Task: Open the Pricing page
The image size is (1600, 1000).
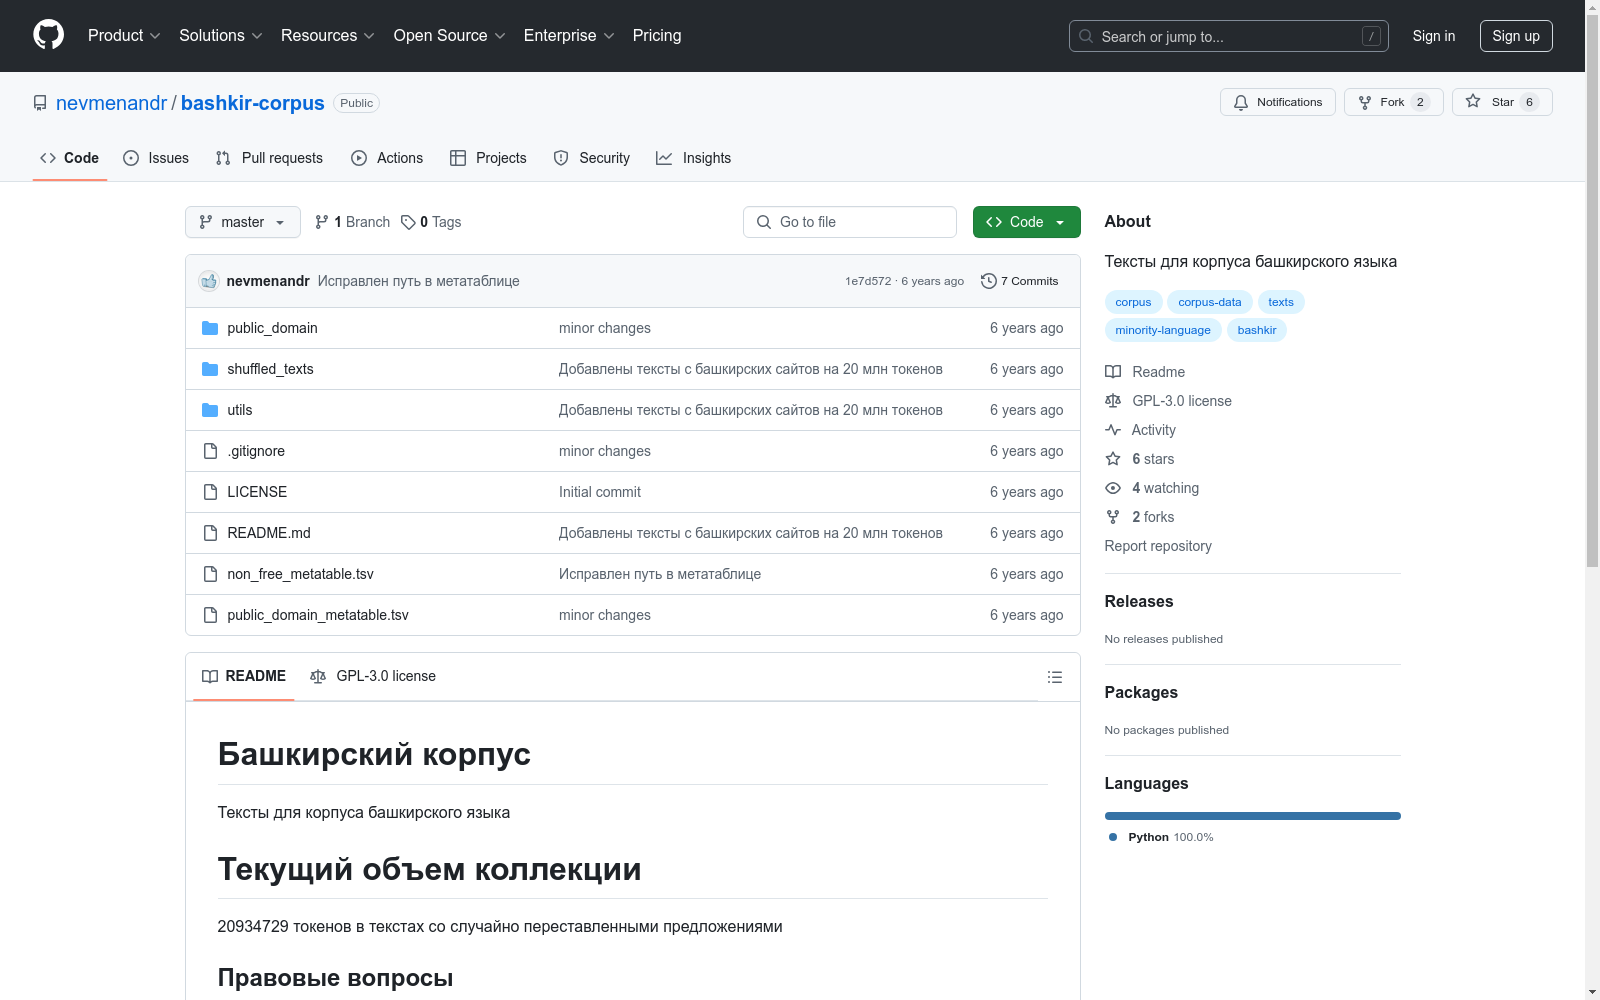Action: pos(657,35)
